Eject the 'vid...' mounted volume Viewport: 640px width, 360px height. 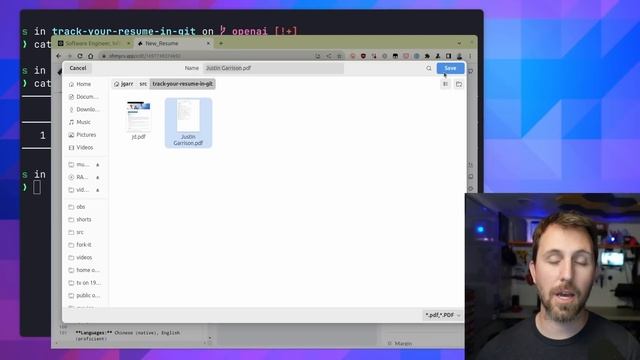[98, 190]
